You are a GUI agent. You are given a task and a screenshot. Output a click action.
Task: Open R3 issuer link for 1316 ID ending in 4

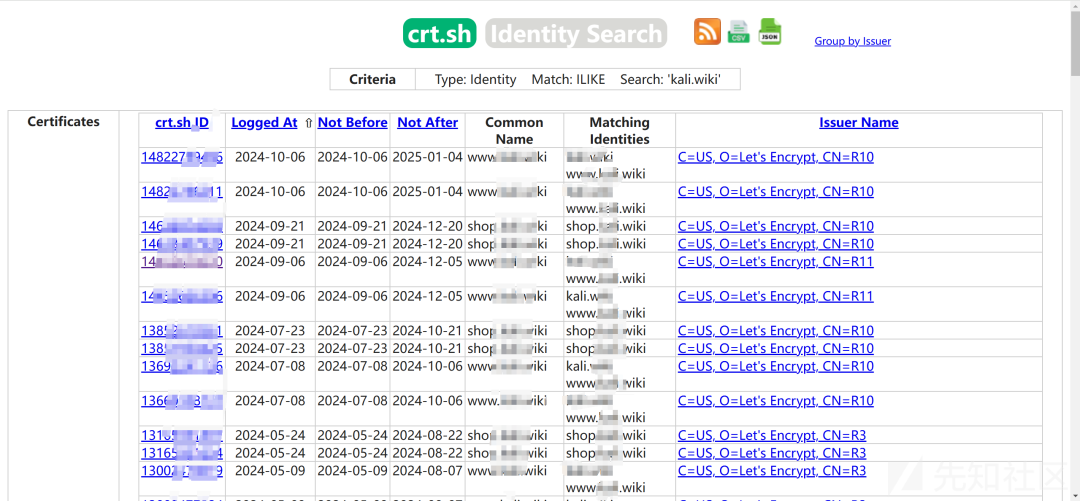(772, 453)
